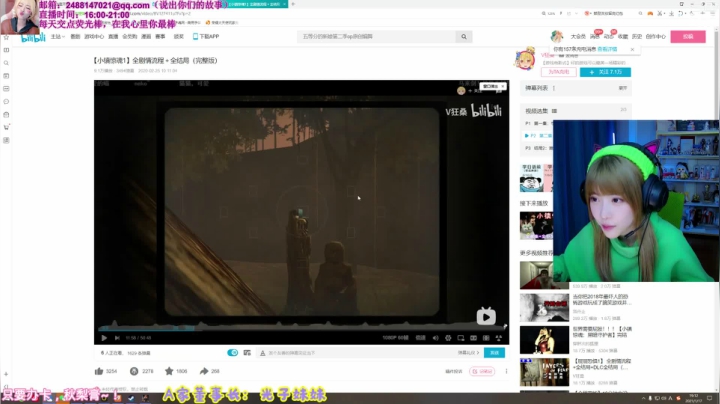Go to bilibili home via logo
Viewport: 720px width, 404px height.
(34, 37)
